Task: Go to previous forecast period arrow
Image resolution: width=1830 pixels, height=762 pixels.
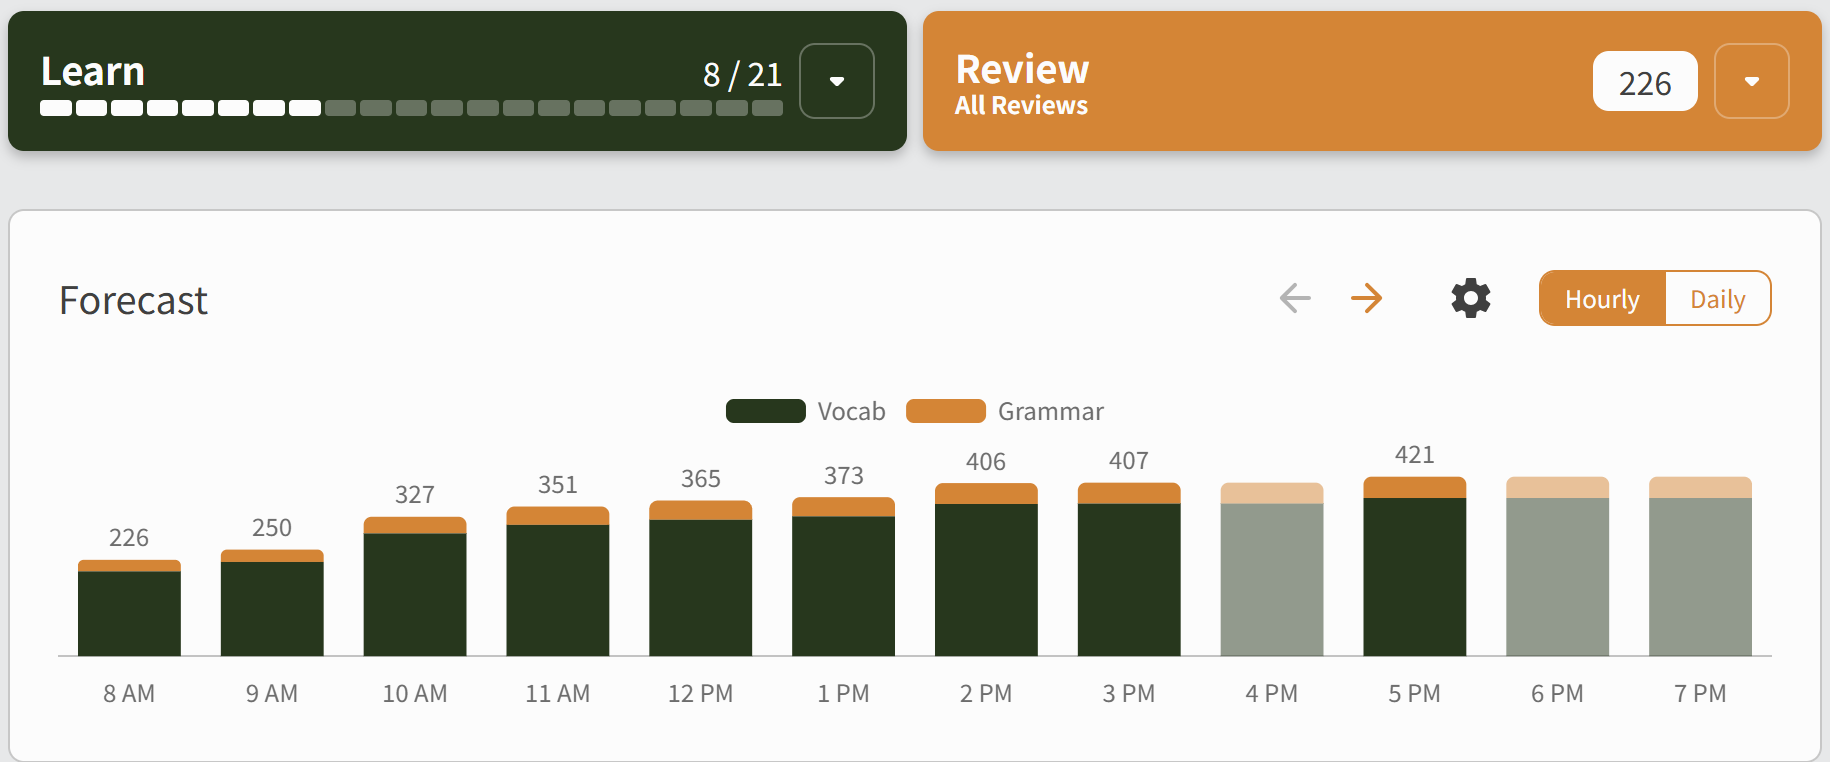Action: [x=1295, y=298]
